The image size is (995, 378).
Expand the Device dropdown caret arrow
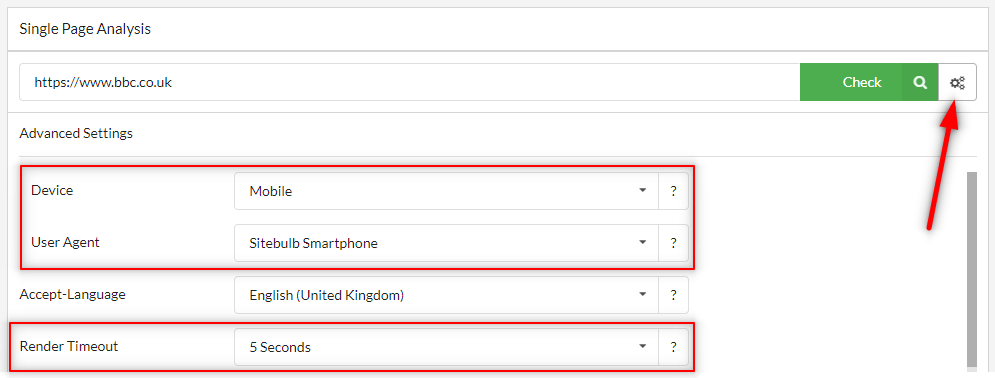tap(642, 190)
